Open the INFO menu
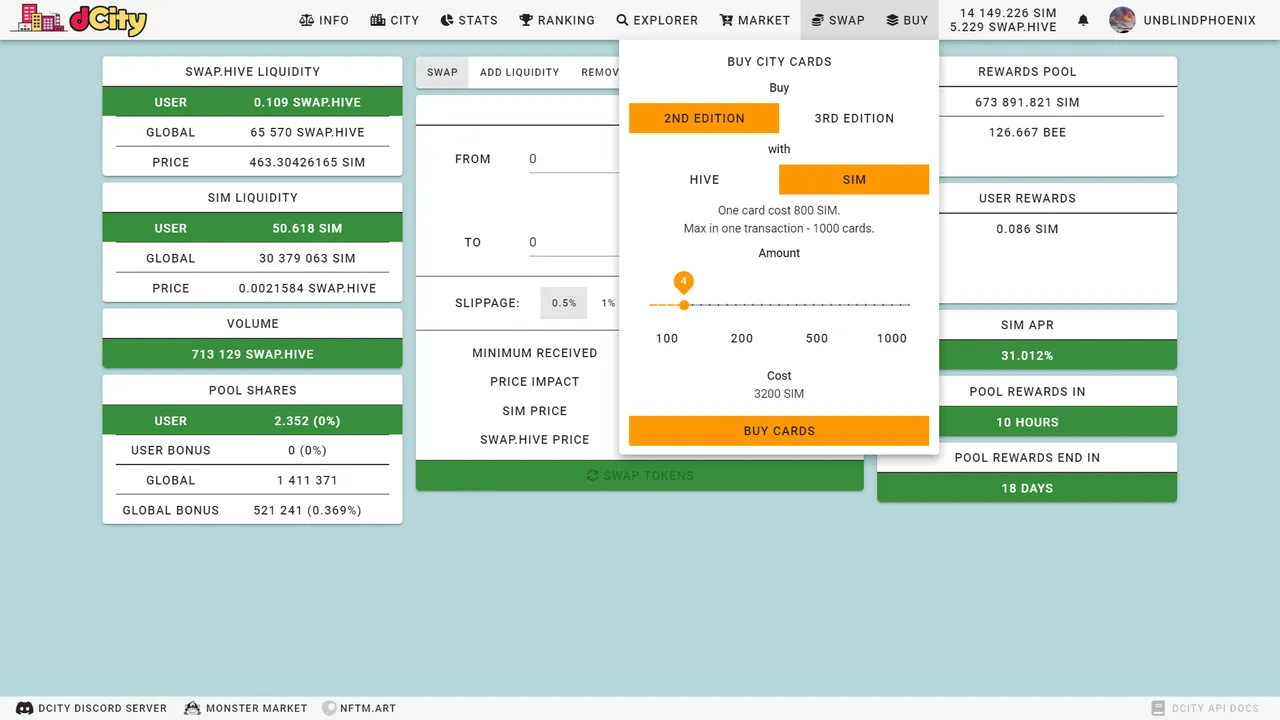1280x720 pixels. pyautogui.click(x=324, y=20)
